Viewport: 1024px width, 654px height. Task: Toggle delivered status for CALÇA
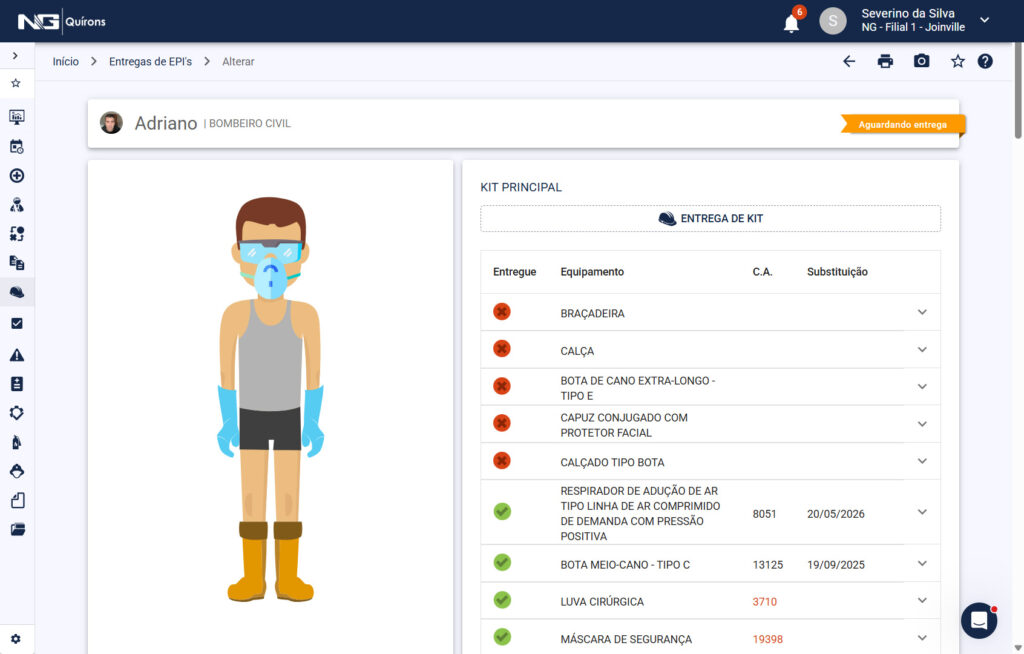[x=502, y=349]
